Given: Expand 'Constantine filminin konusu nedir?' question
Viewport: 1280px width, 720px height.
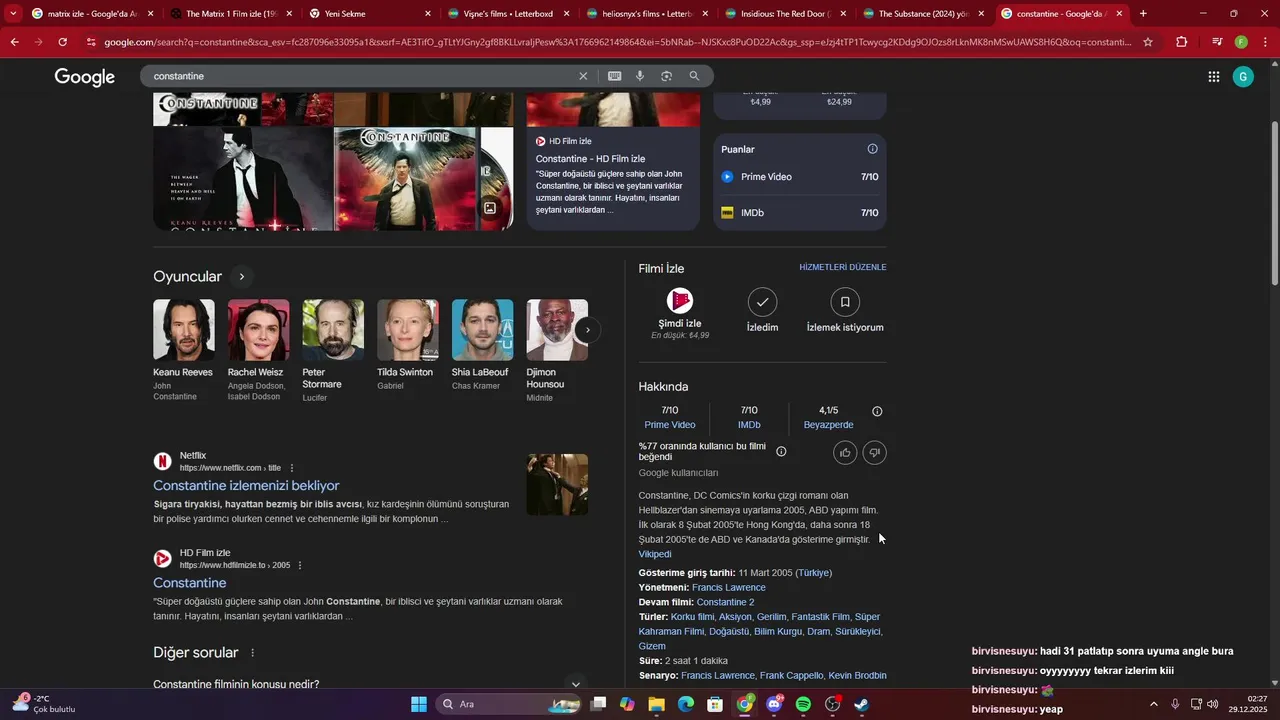Looking at the screenshot, I should (368, 684).
